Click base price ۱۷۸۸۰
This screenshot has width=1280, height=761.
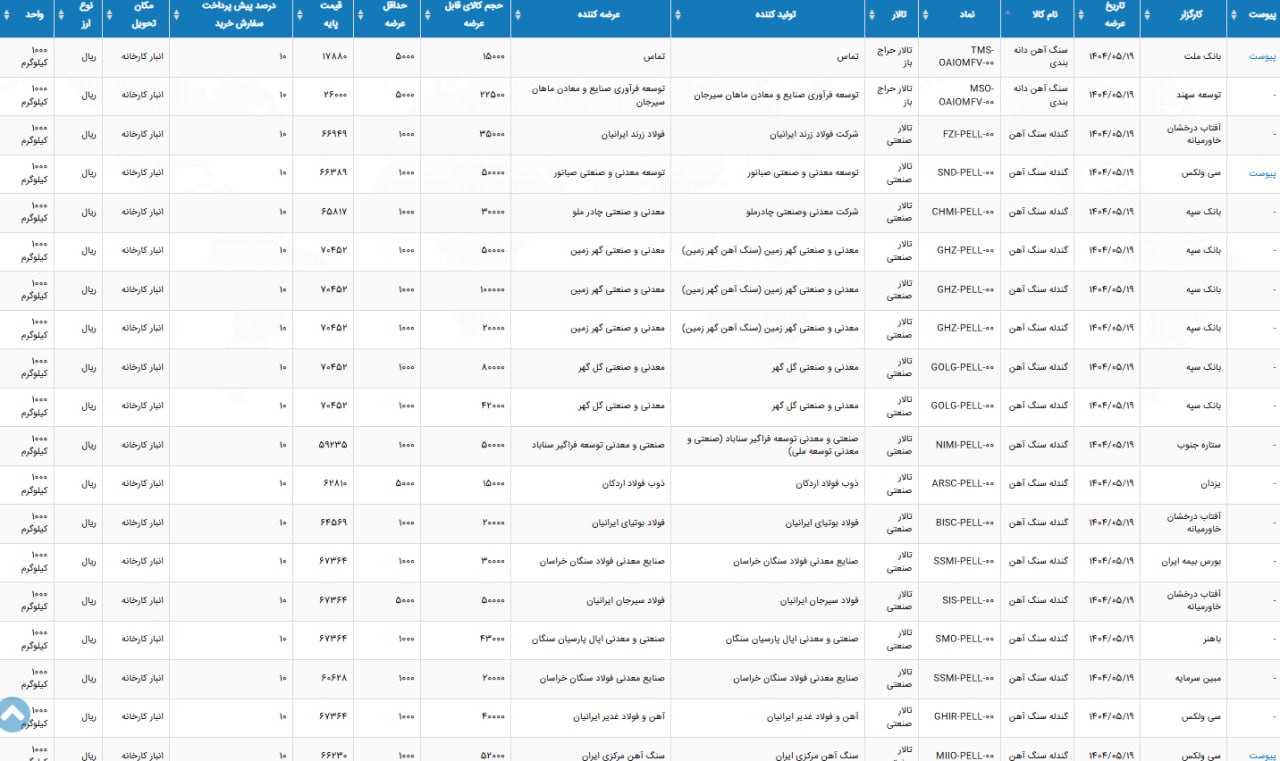click(334, 57)
